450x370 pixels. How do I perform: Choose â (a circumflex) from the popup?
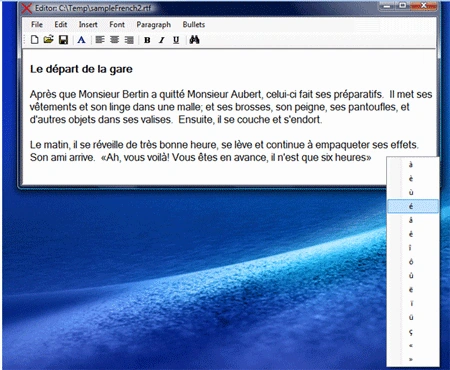[413, 220]
